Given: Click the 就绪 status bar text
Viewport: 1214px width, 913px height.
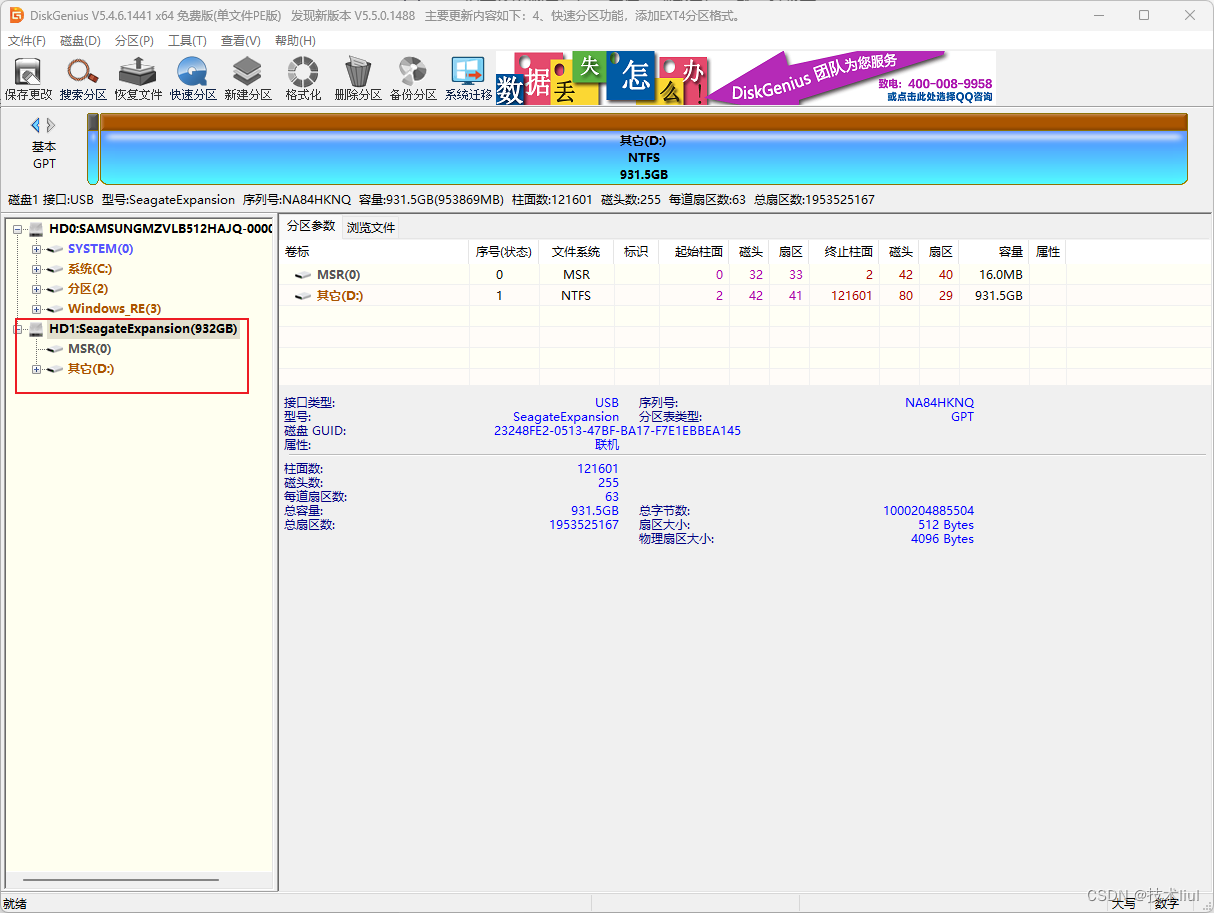Looking at the screenshot, I should pyautogui.click(x=15, y=903).
